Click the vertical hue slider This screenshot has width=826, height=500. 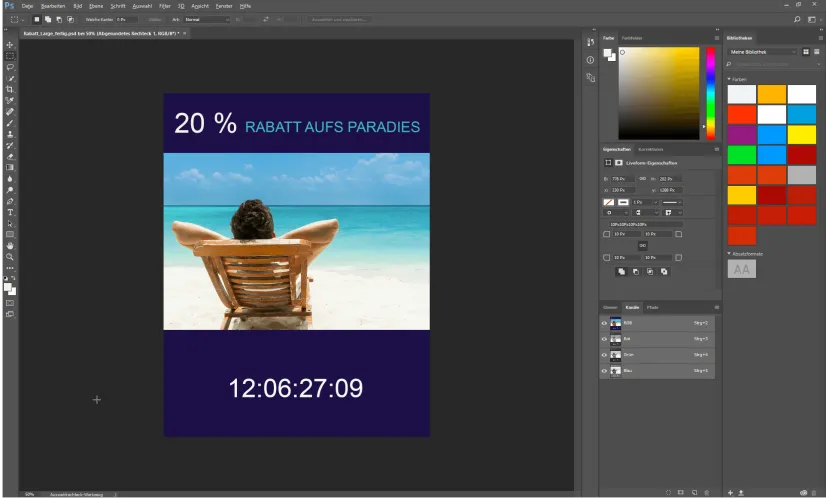[x=711, y=93]
